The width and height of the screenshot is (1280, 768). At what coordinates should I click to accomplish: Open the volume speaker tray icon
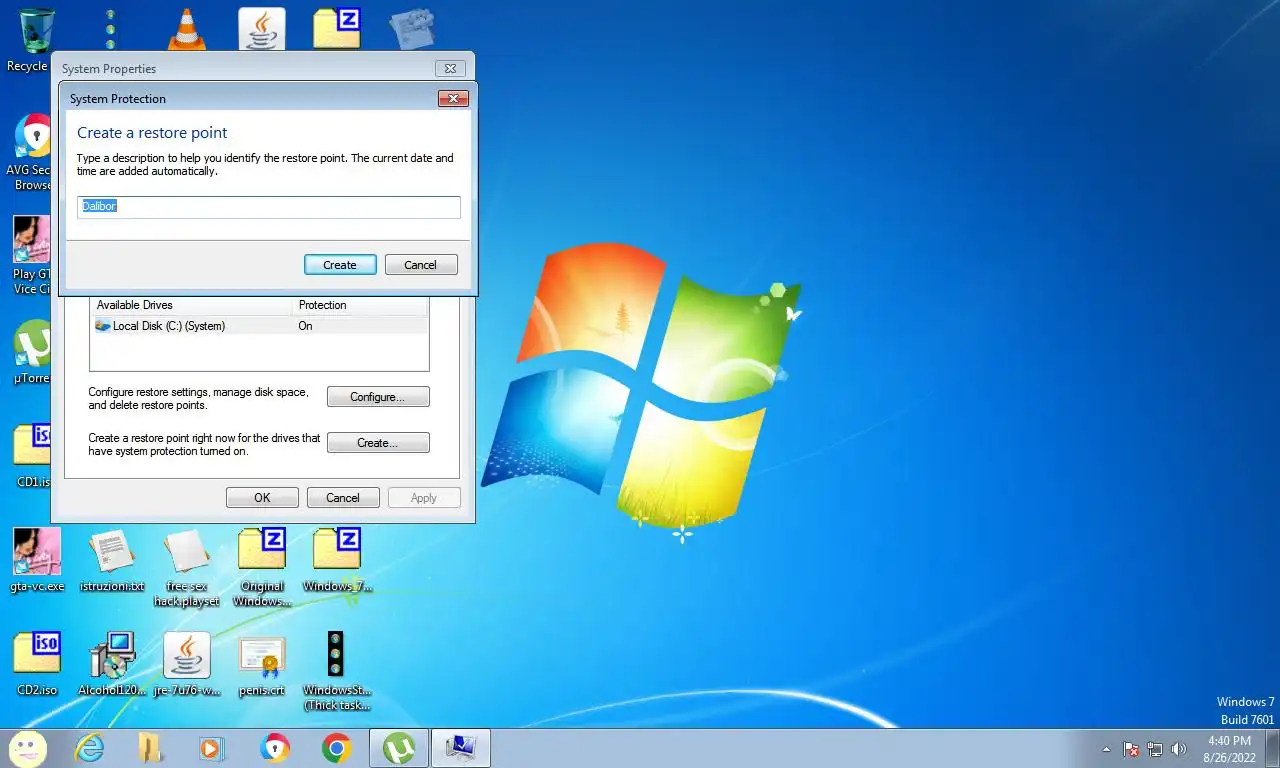[x=1179, y=749]
